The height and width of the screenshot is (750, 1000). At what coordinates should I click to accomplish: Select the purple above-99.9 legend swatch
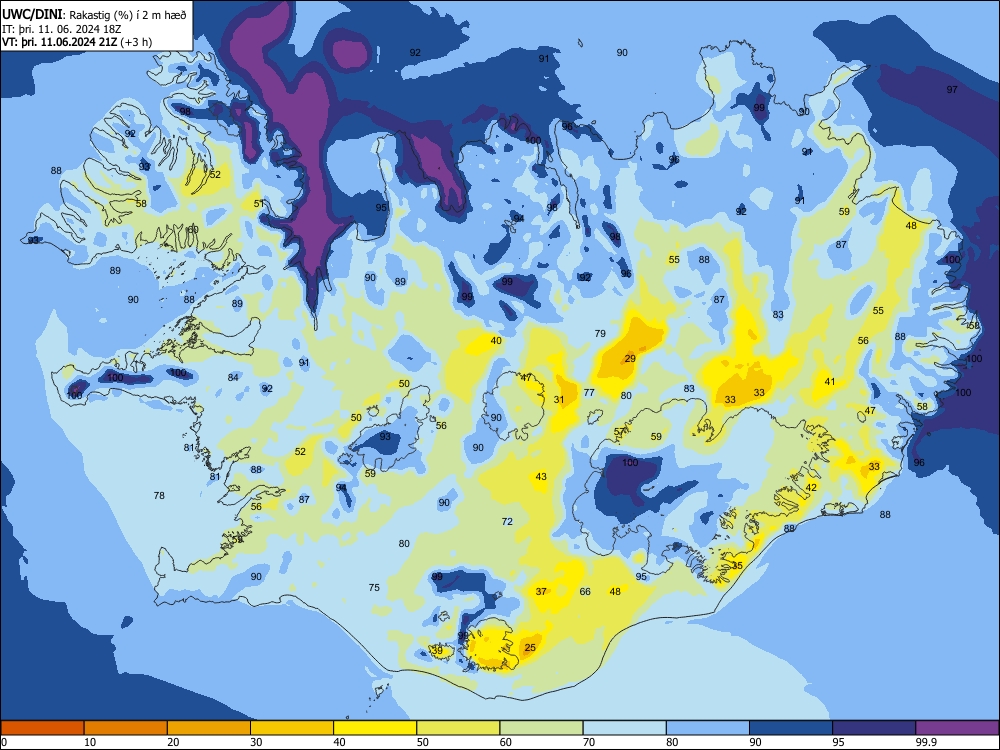957,728
